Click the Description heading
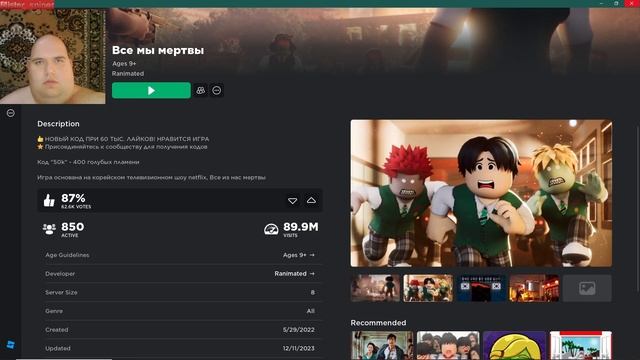Image resolution: width=640 pixels, height=360 pixels. 58,124
